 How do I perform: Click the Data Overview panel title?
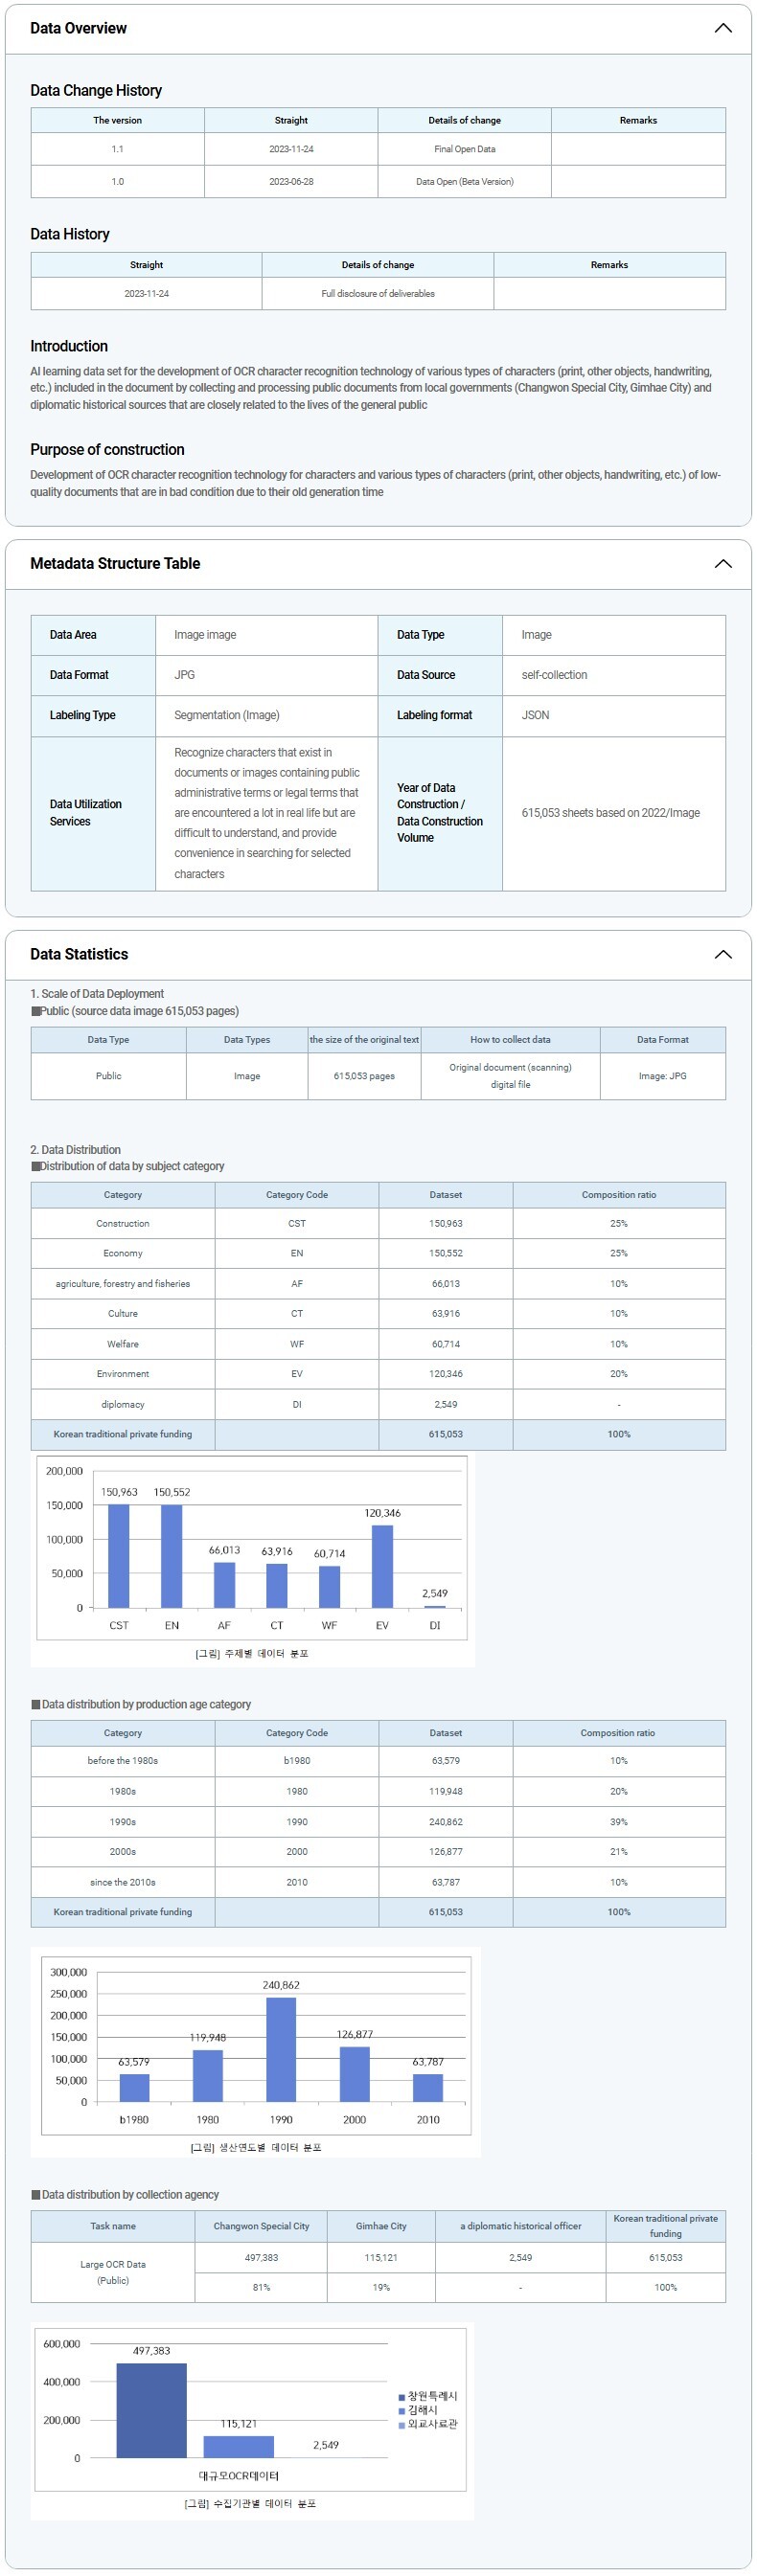point(78,28)
